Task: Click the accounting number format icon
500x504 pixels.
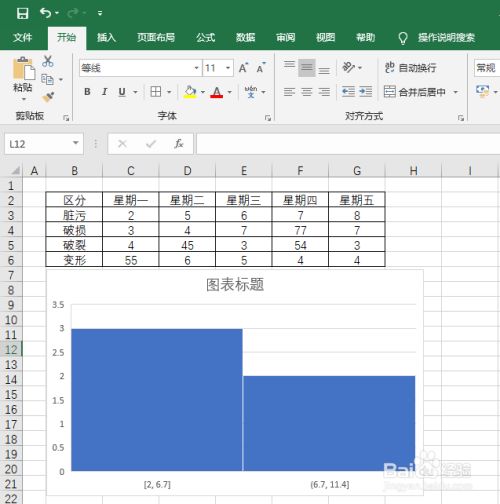Action: pyautogui.click(x=483, y=91)
